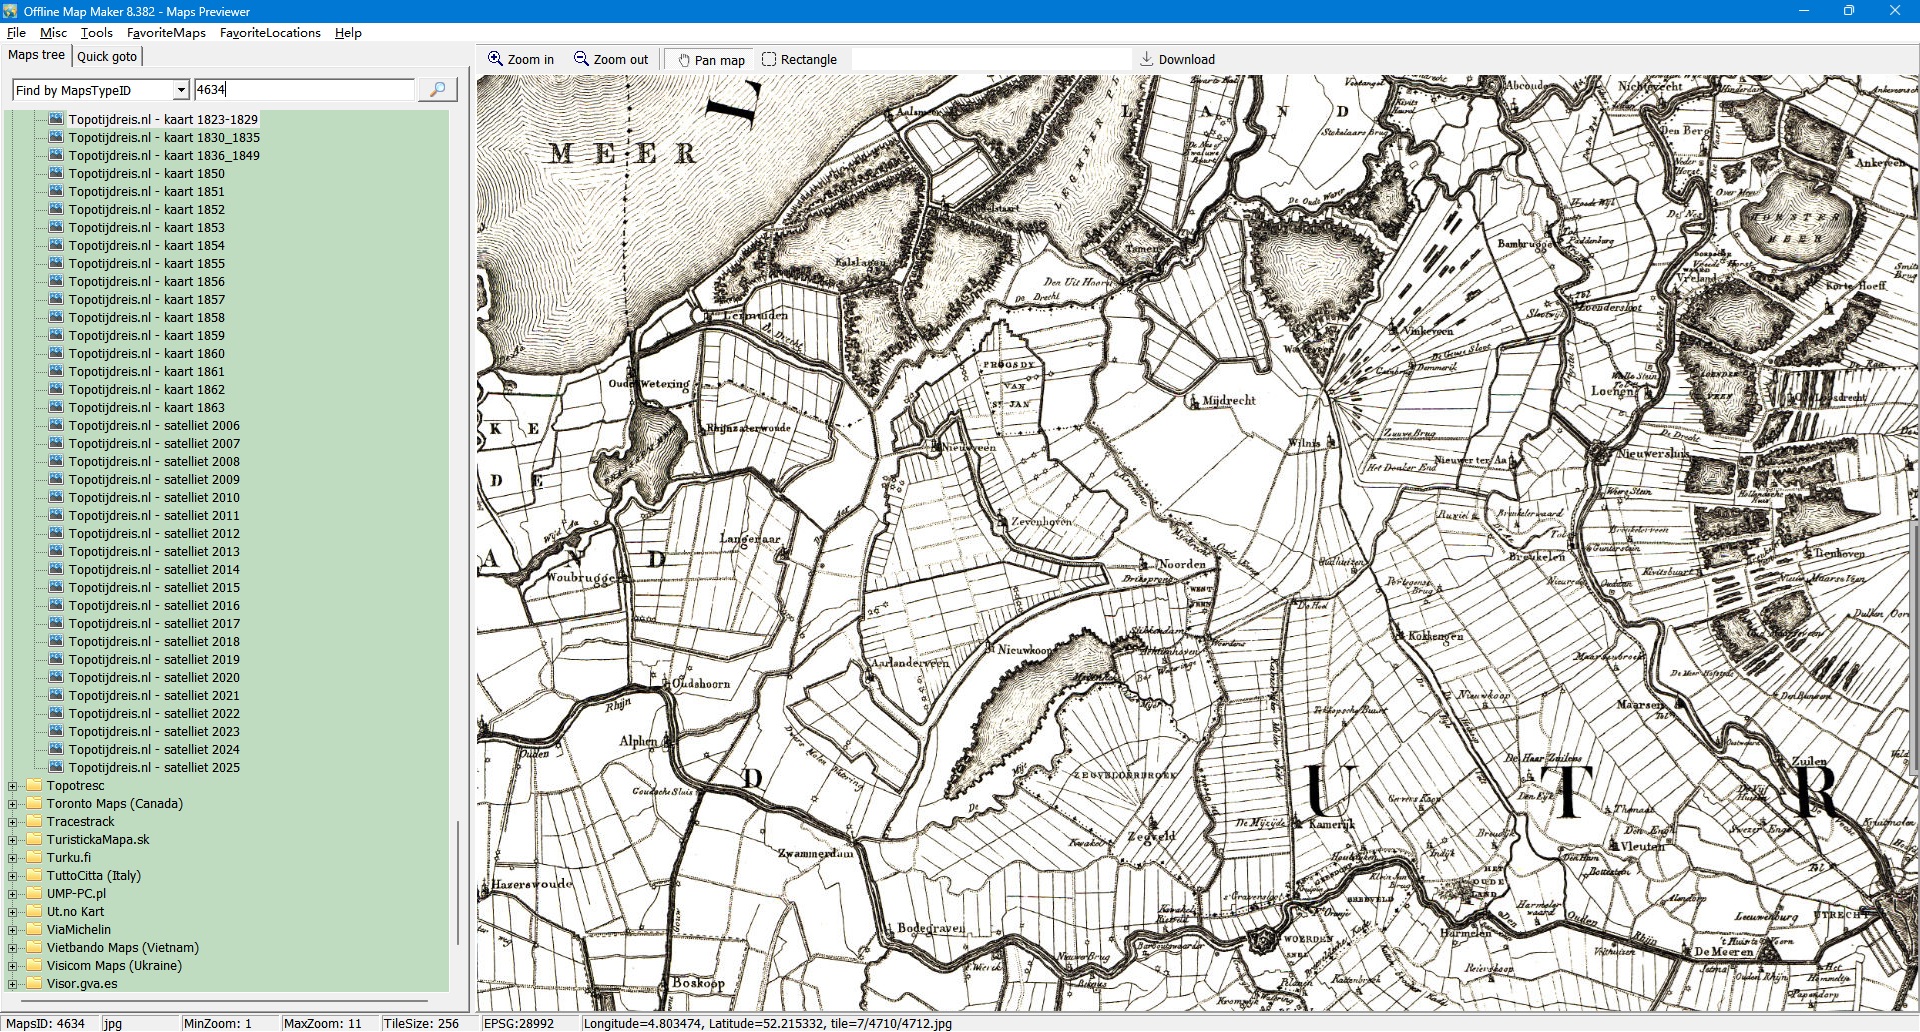The image size is (1920, 1032).
Task: Select the Pan map hand tool
Action: pyautogui.click(x=684, y=60)
